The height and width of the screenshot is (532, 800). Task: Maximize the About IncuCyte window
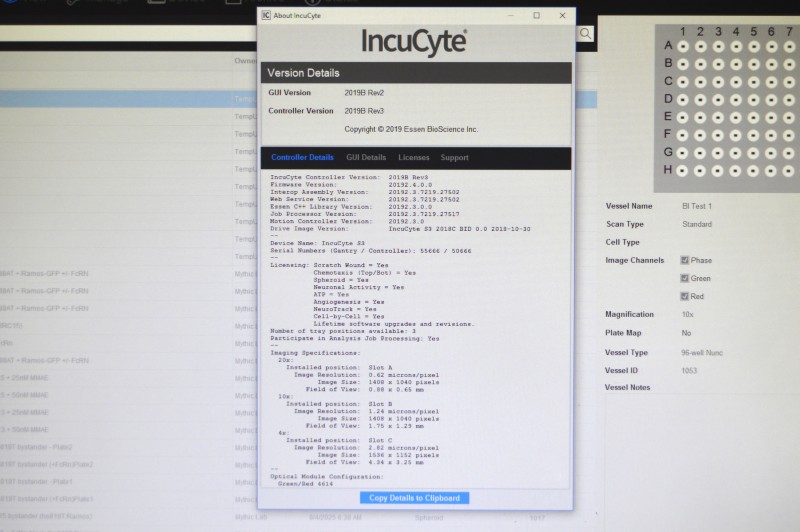point(536,15)
